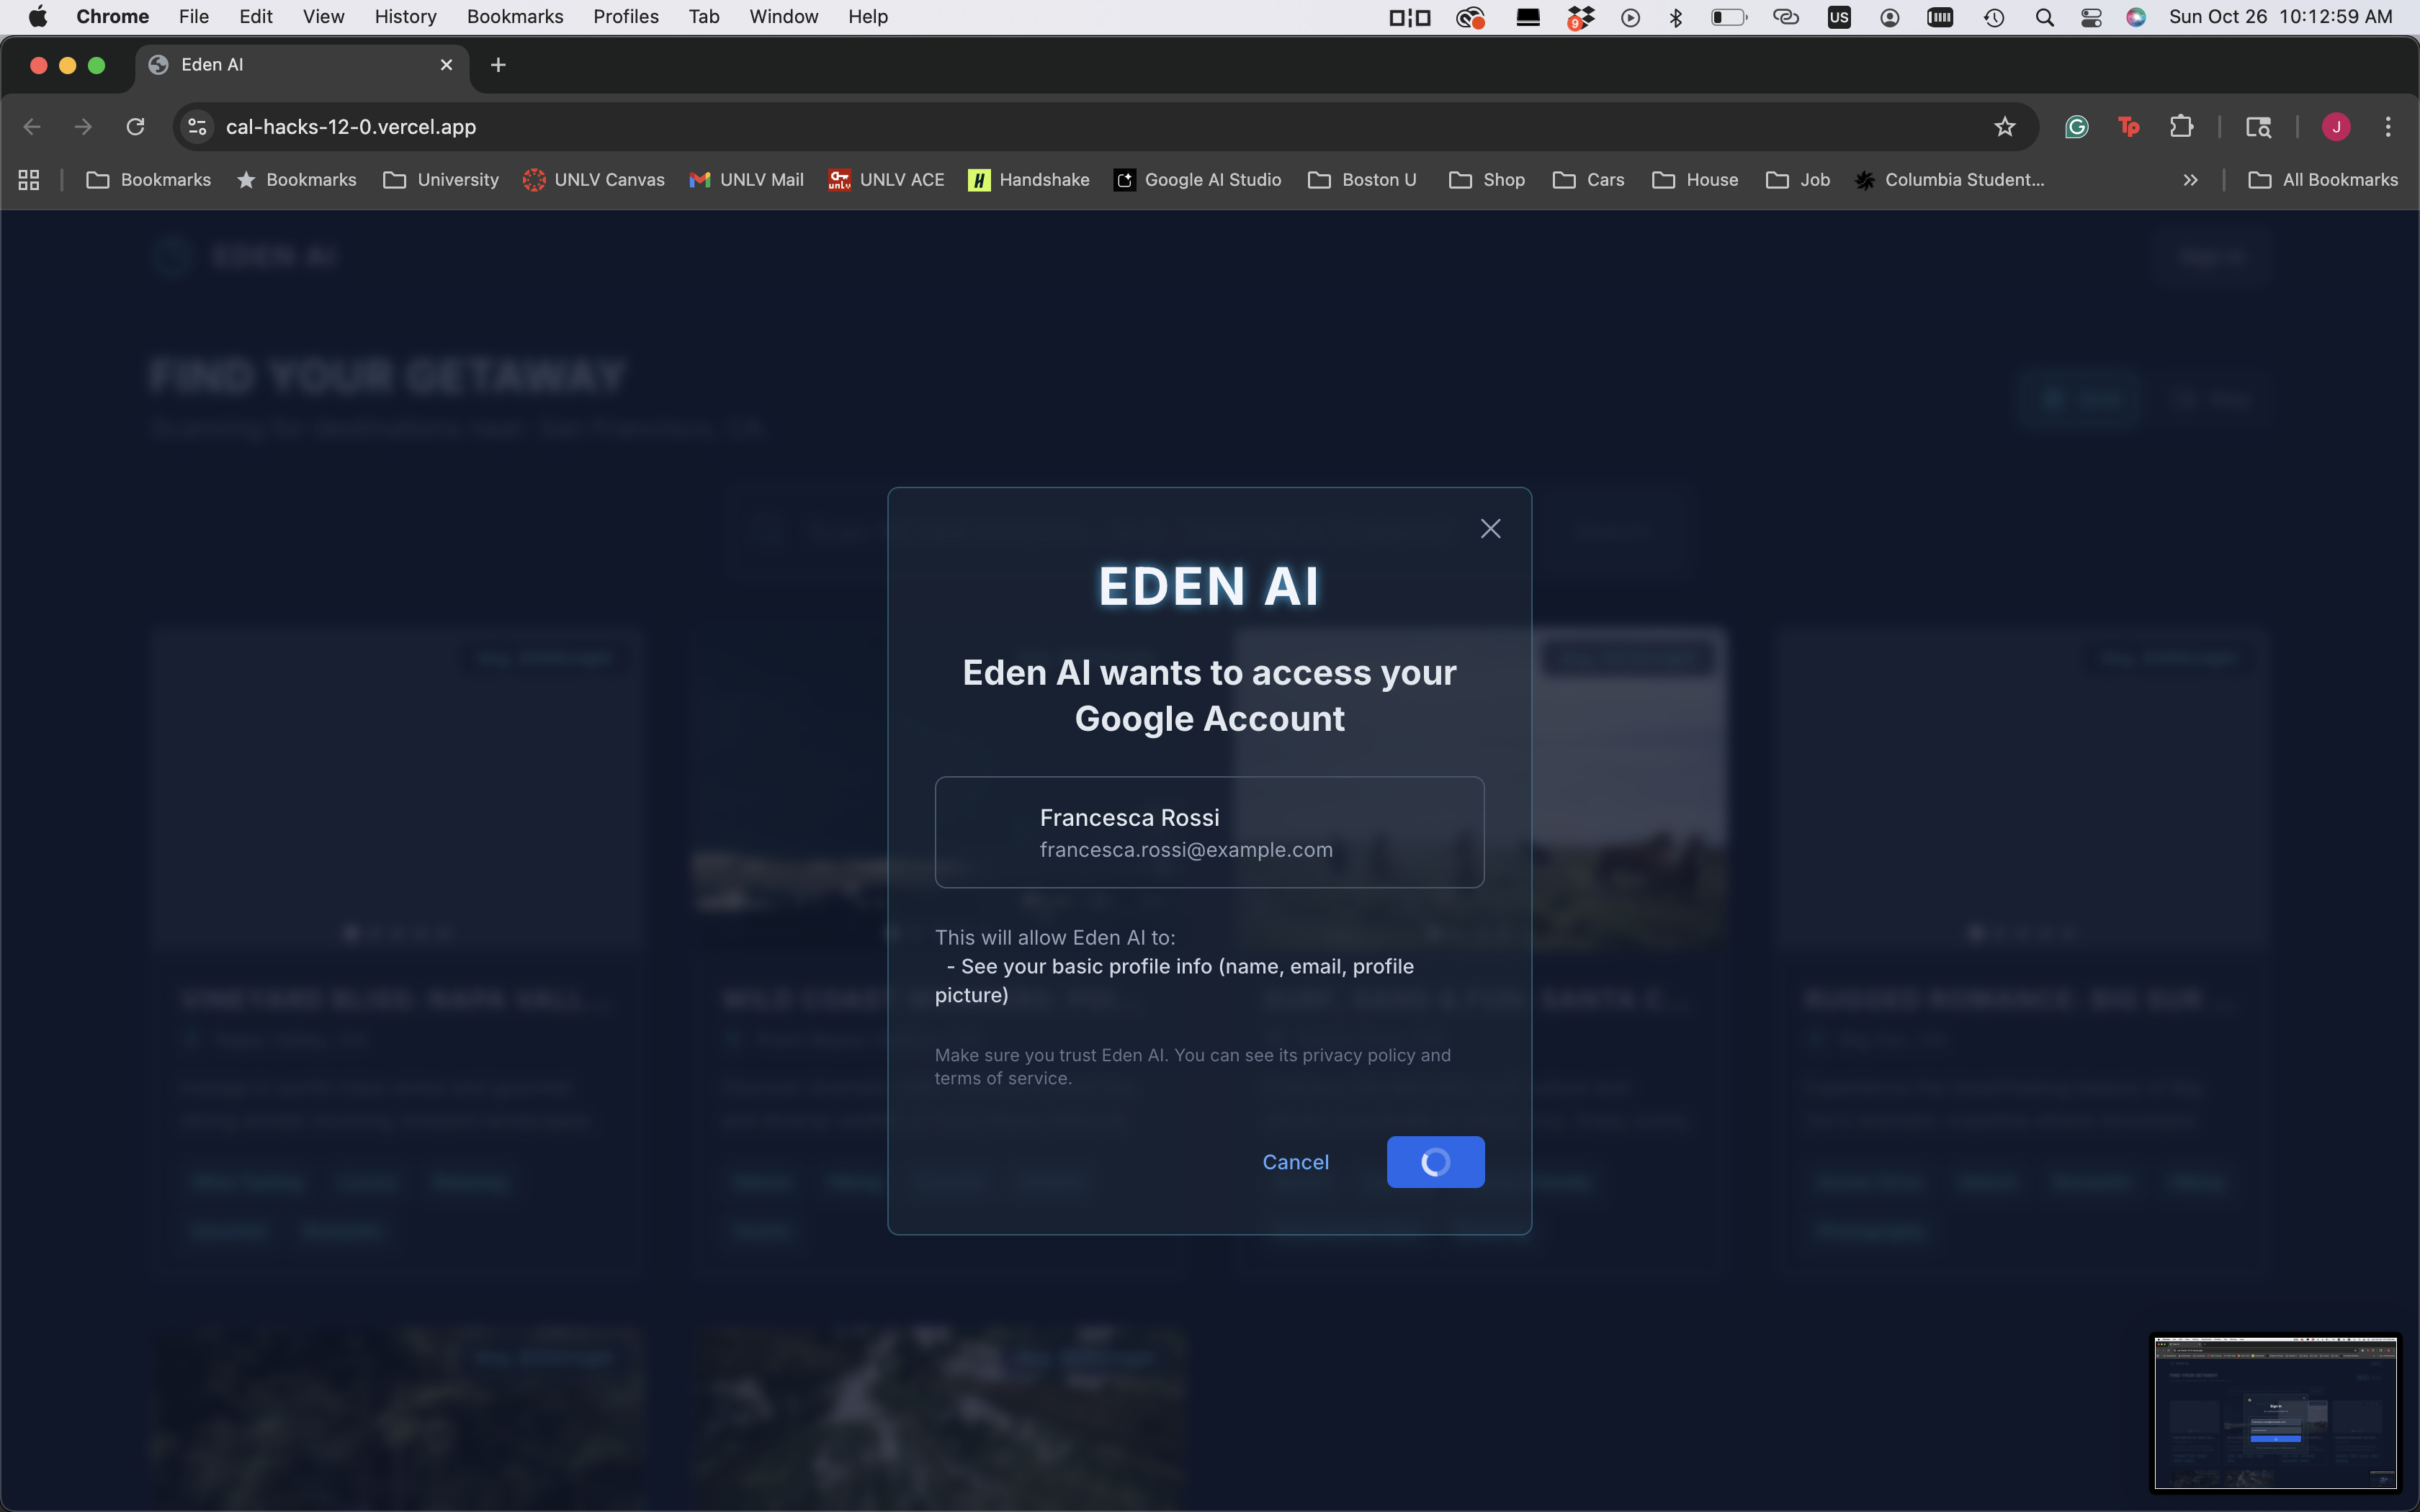
Task: Open the History menu
Action: (x=405, y=17)
